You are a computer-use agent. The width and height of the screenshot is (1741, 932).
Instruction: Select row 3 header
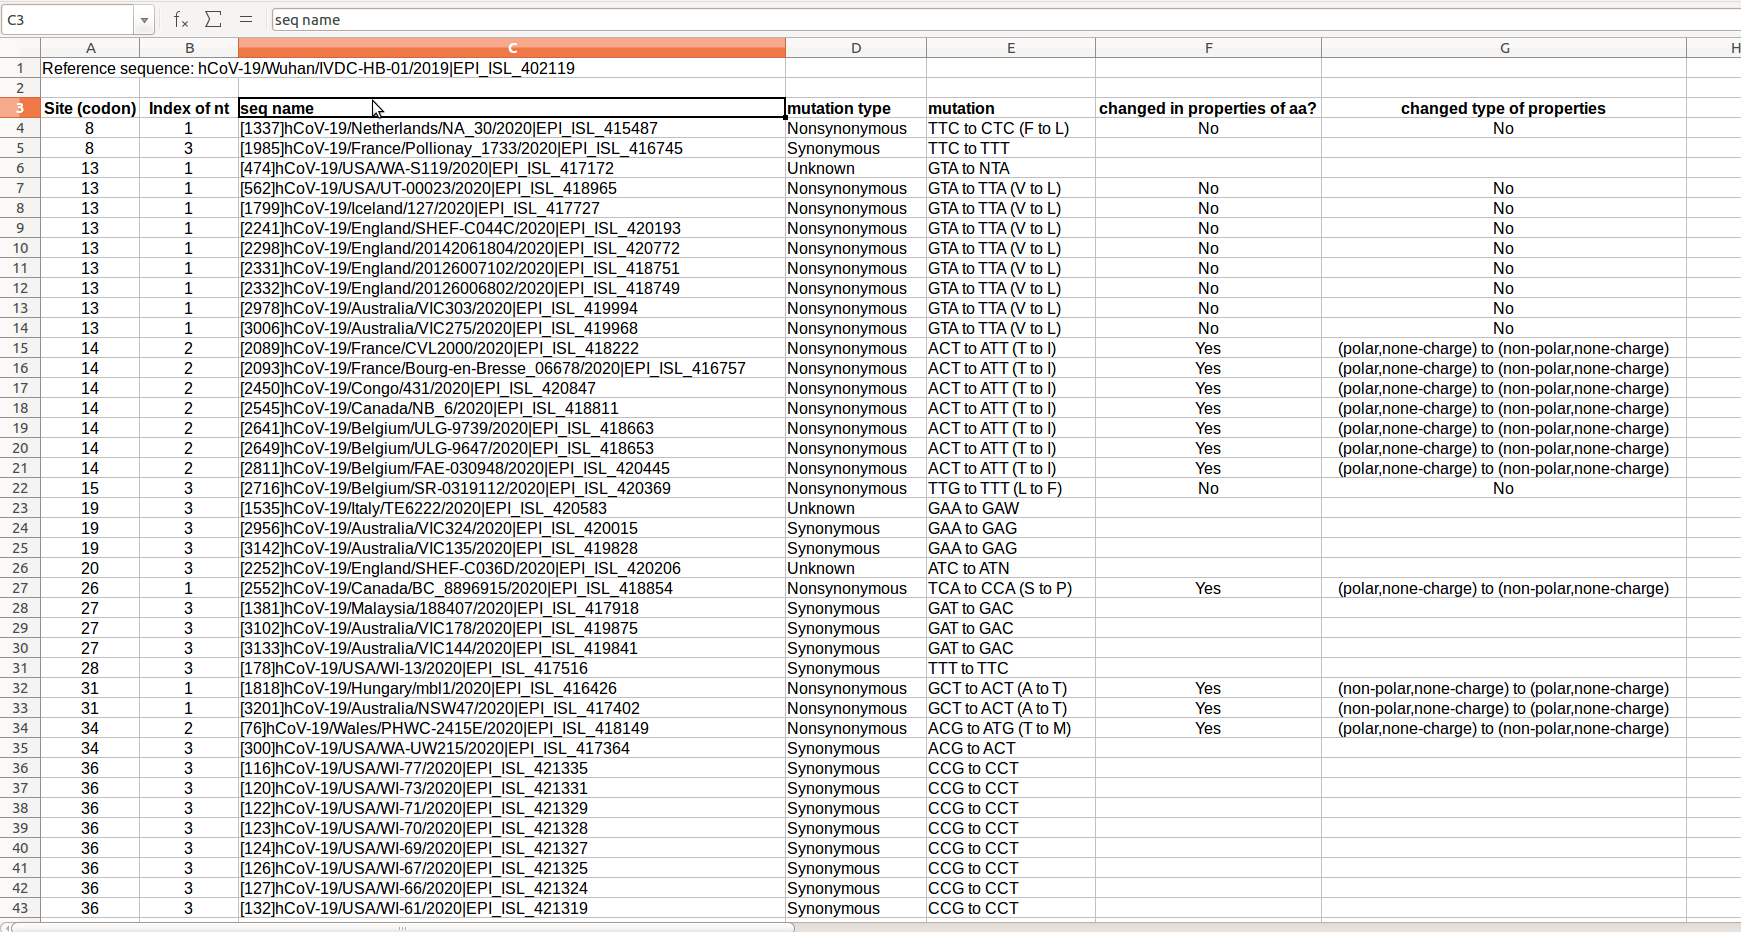(20, 108)
